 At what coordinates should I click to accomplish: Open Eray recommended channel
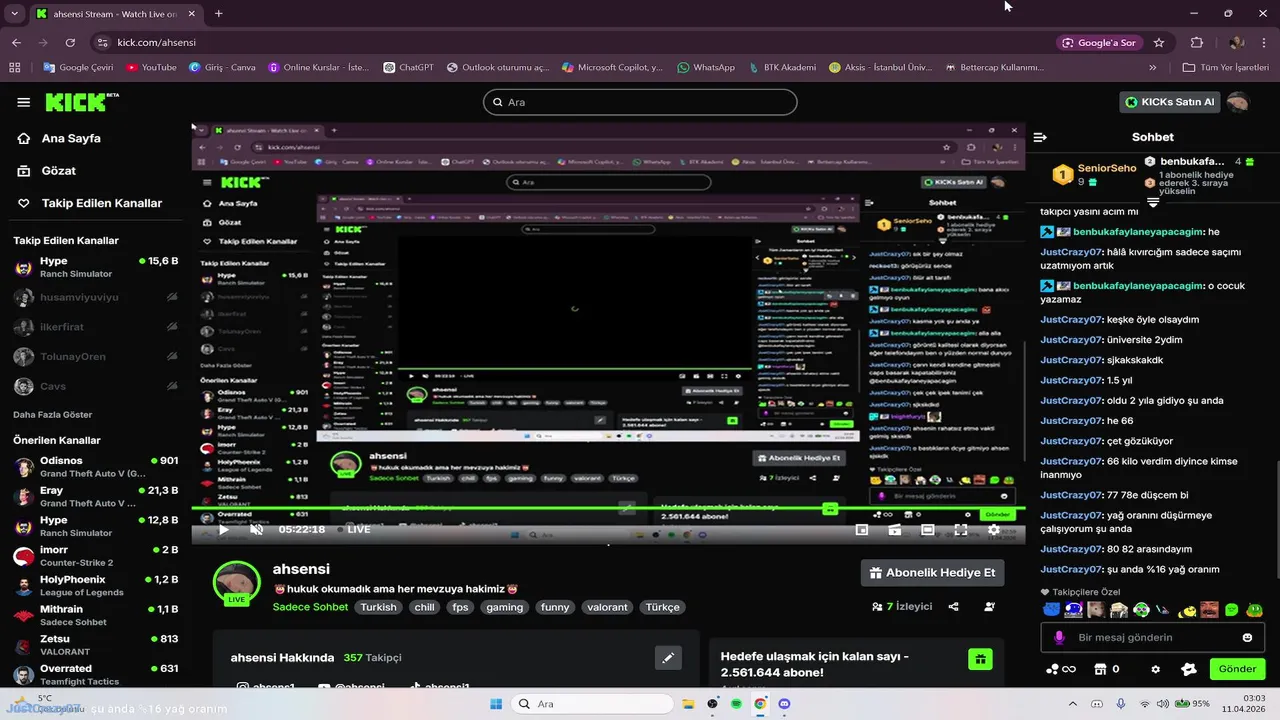click(x=95, y=497)
